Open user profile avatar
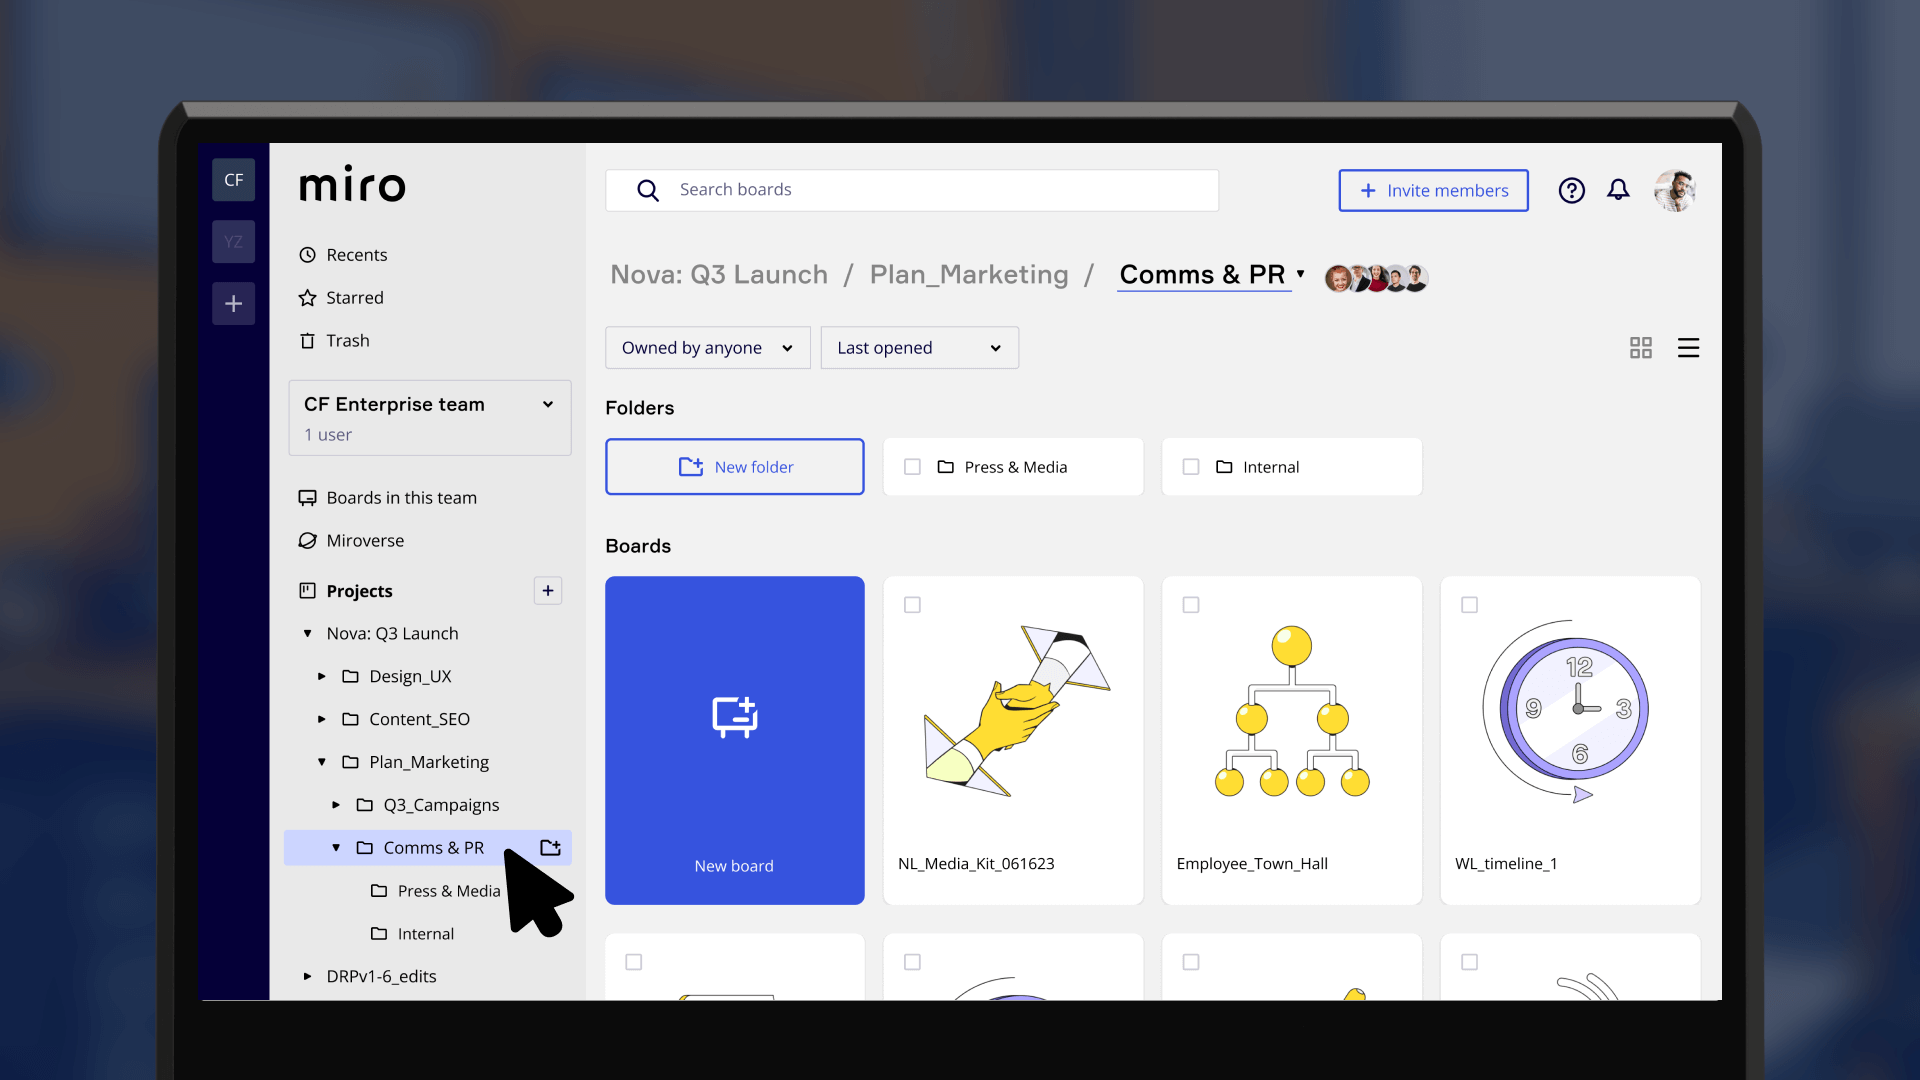The height and width of the screenshot is (1080, 1920). [1675, 190]
